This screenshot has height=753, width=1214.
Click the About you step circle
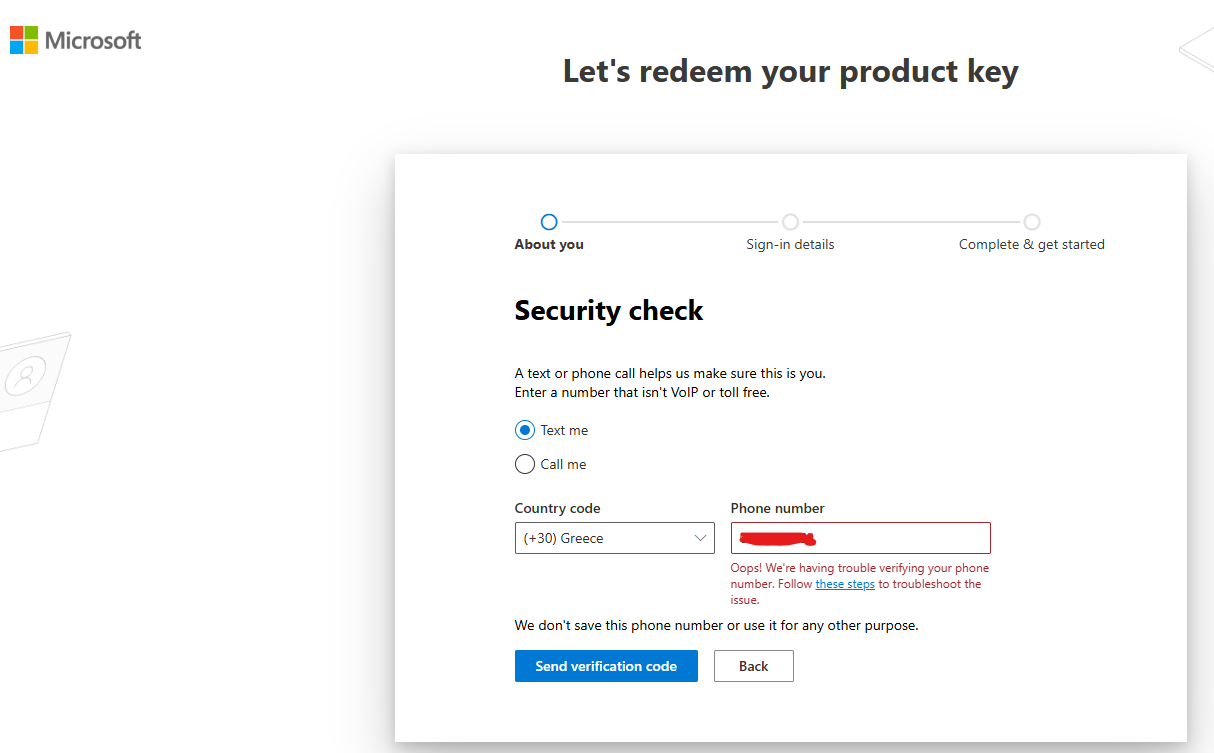pos(548,222)
